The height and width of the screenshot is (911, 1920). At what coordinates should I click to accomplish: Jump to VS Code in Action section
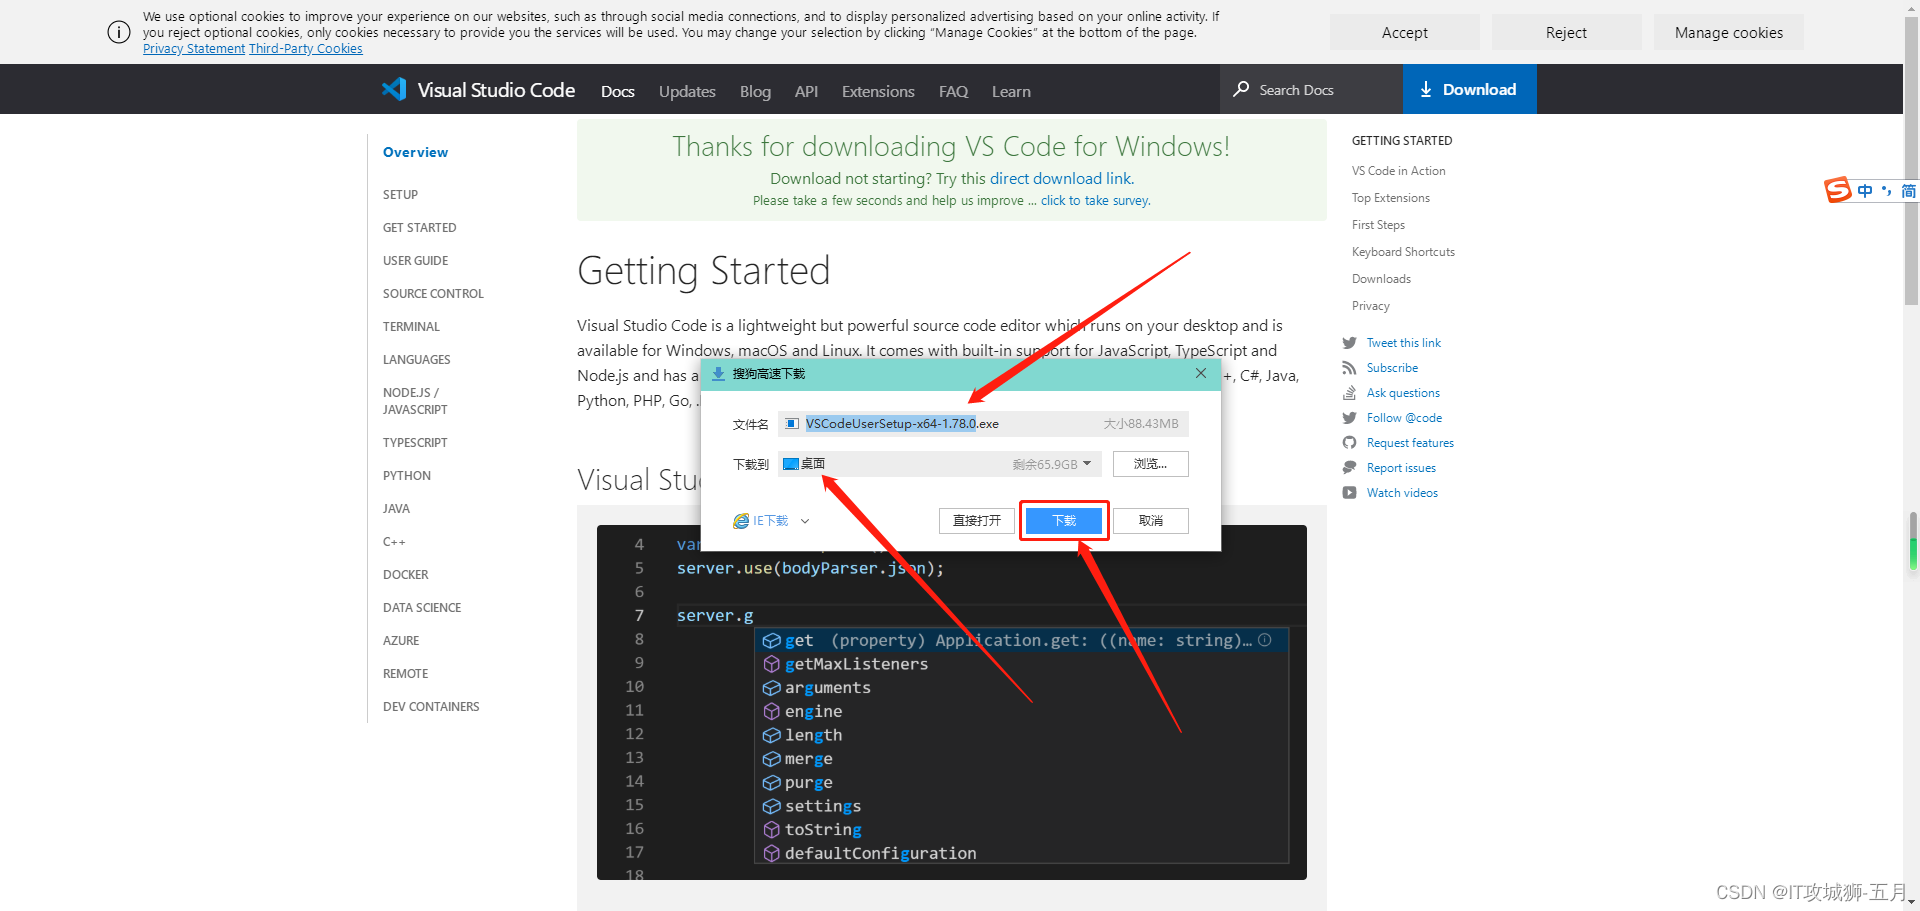1398,171
